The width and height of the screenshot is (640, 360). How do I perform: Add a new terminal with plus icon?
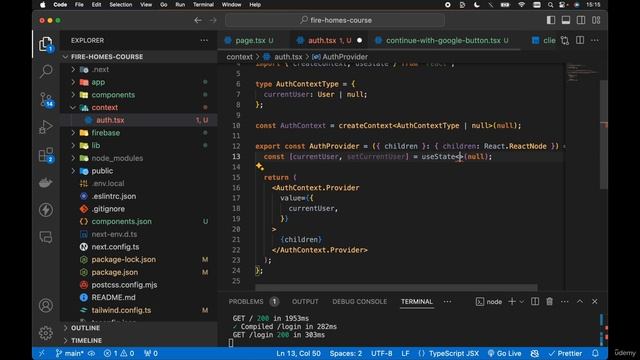click(x=512, y=302)
